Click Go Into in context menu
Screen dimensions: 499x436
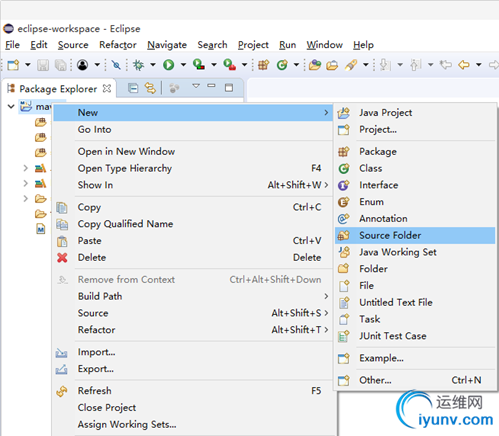[x=193, y=129]
